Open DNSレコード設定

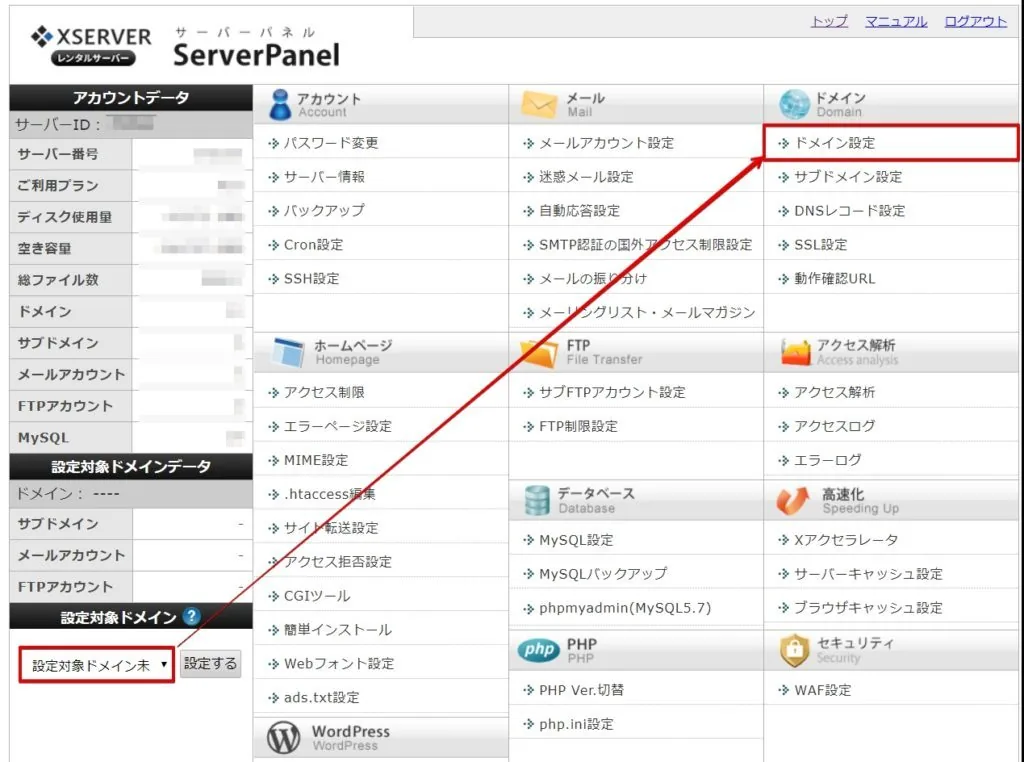pos(849,211)
